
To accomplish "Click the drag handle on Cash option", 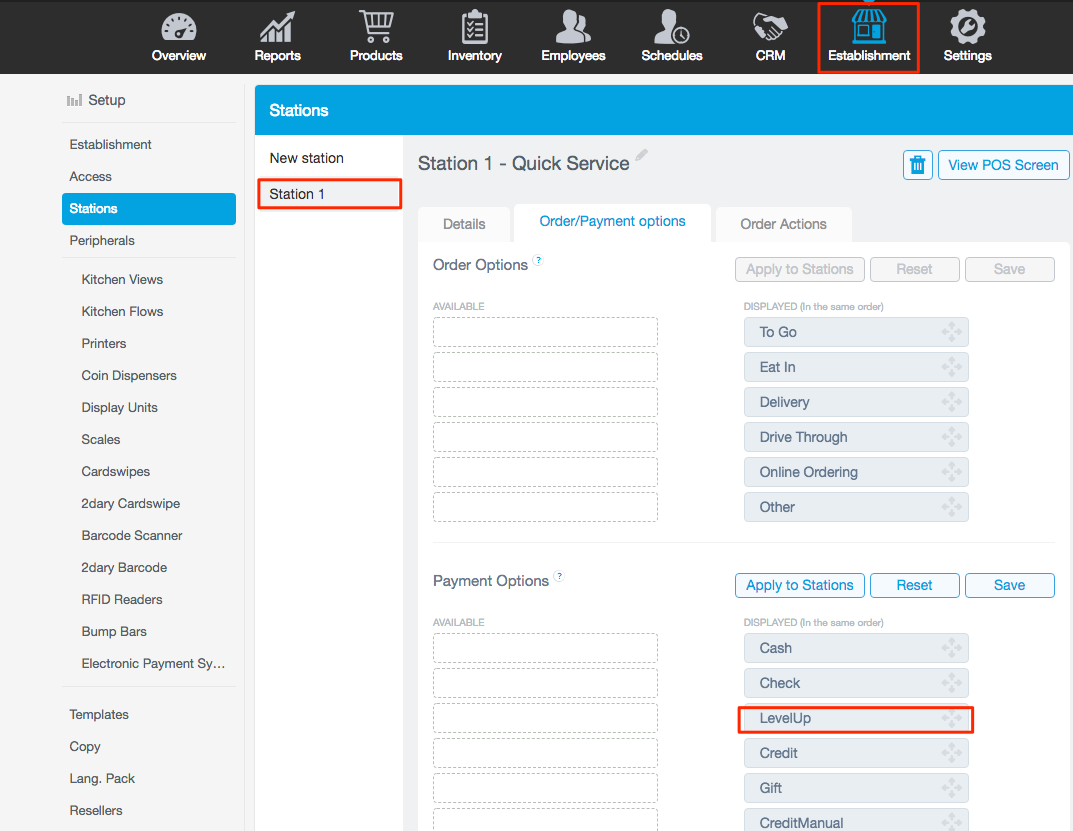I will click(951, 648).
